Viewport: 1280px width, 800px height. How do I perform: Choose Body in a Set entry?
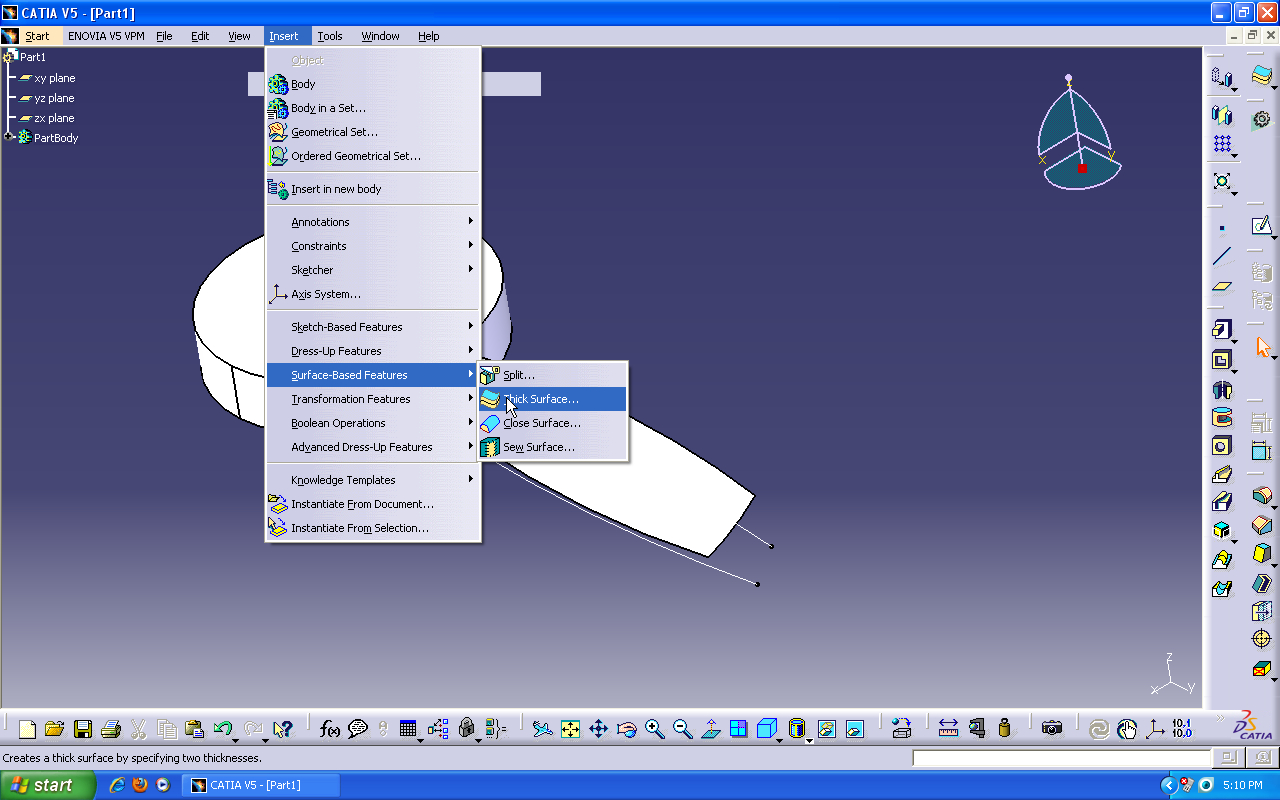click(x=372, y=108)
